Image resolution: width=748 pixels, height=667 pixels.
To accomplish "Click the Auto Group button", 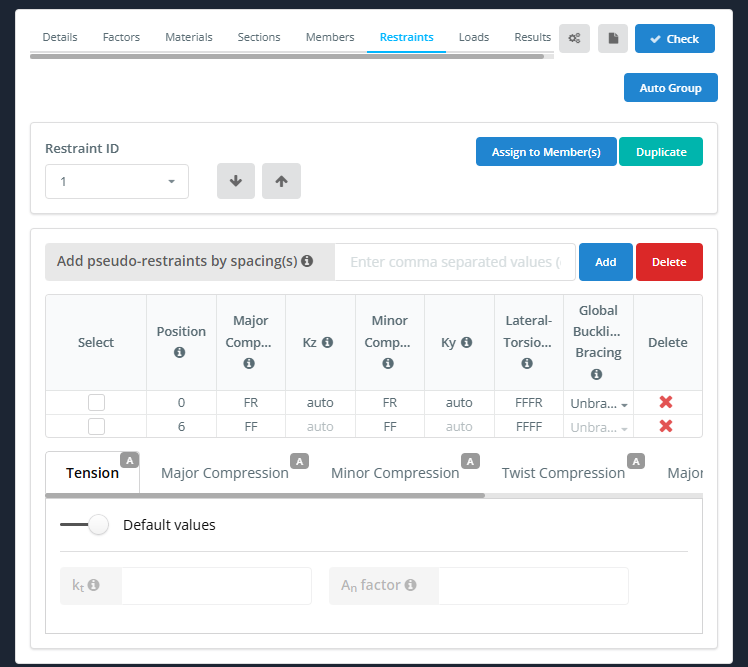I will 670,88.
